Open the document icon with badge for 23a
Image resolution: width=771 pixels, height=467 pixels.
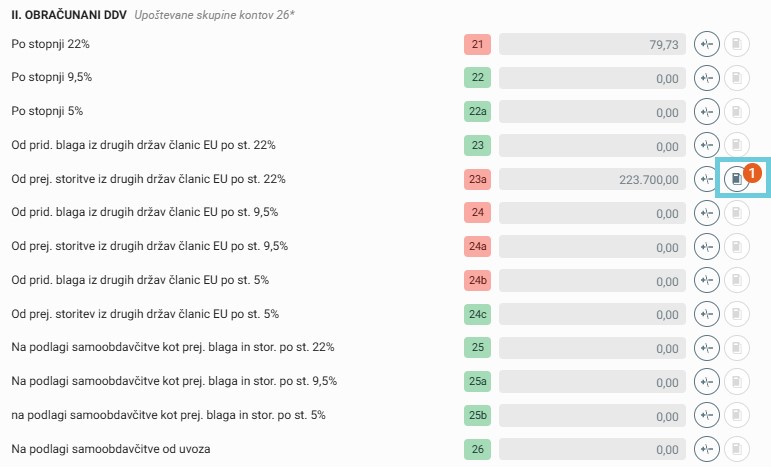coord(736,179)
